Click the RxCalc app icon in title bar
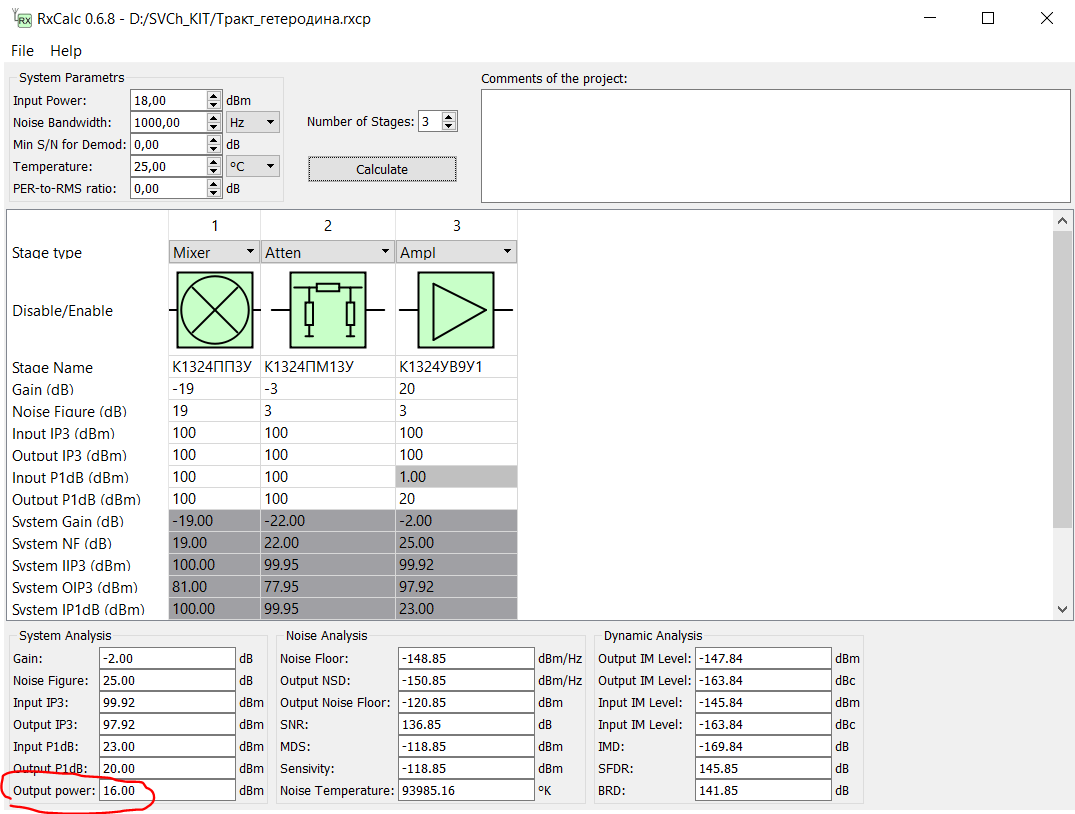 tap(23, 19)
